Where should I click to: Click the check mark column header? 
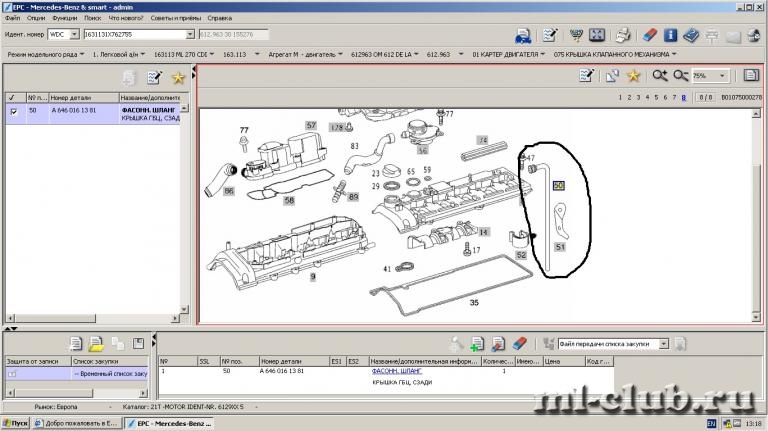[x=13, y=97]
